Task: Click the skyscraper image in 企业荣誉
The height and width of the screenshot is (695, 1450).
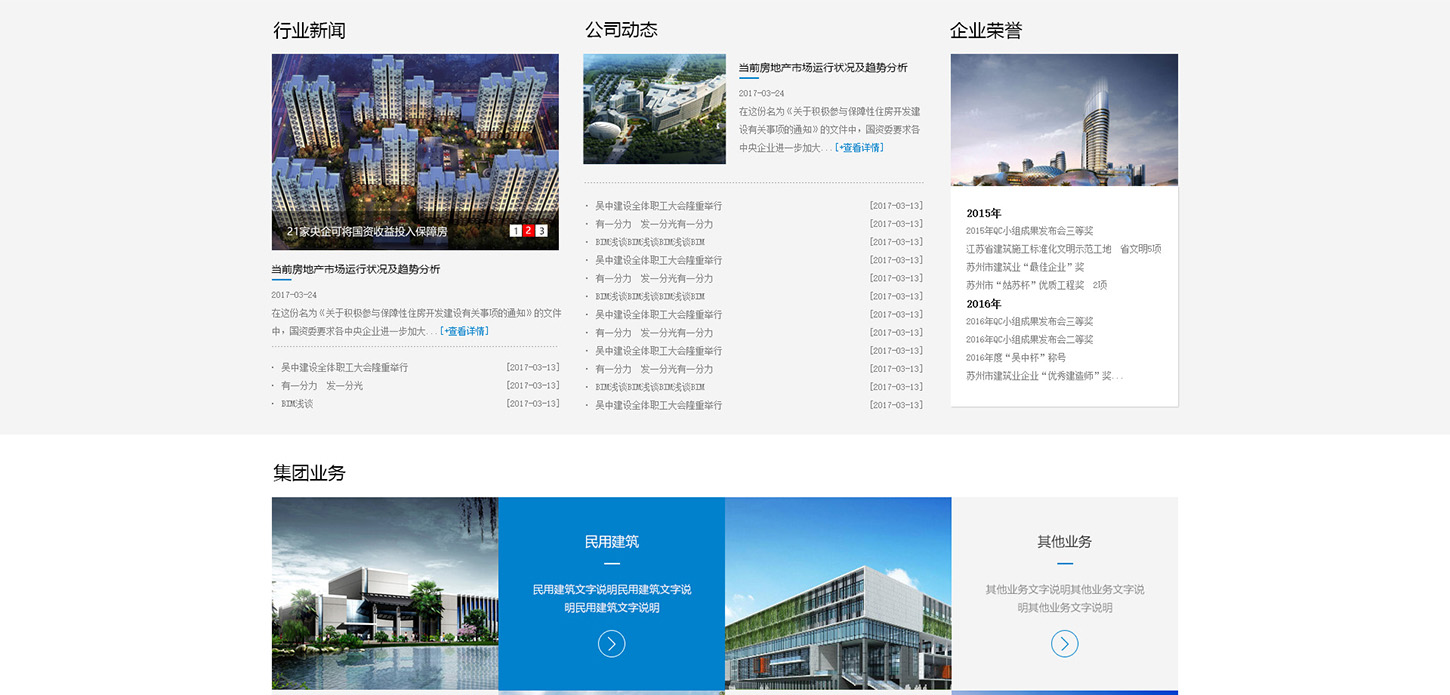Action: point(1064,120)
